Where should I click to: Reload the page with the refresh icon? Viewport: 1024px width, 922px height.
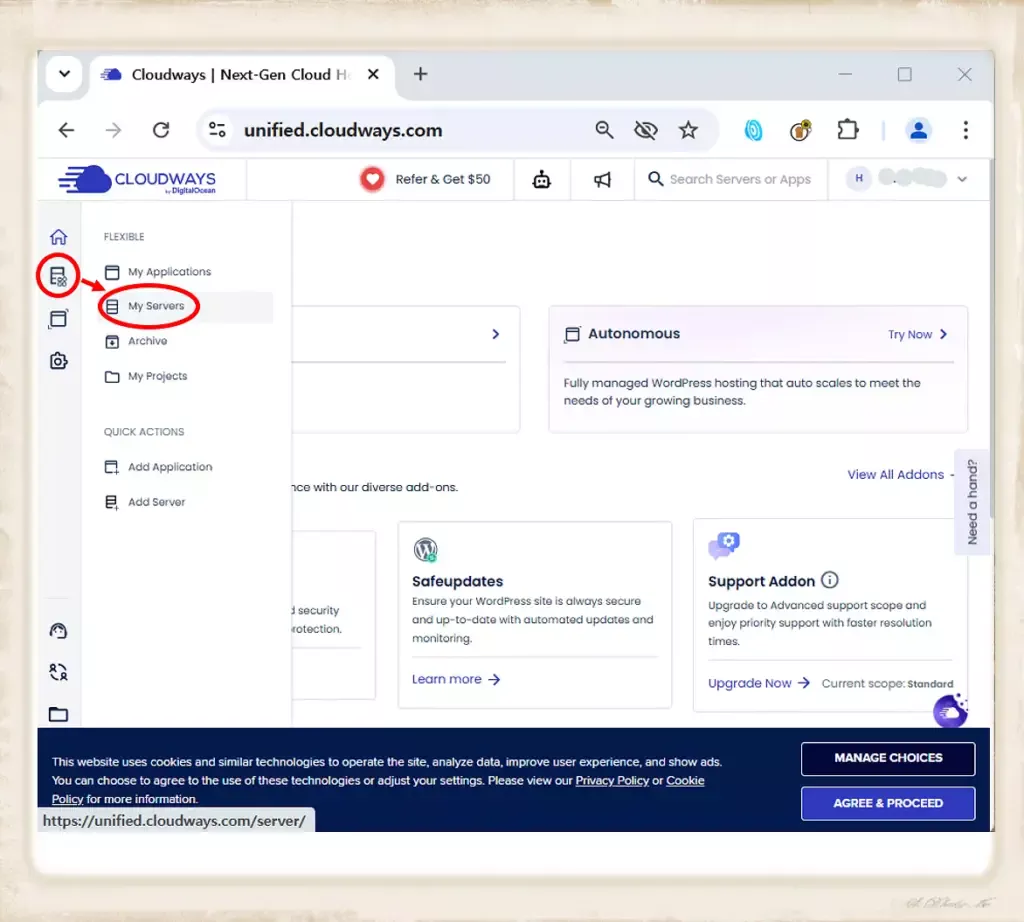click(160, 130)
